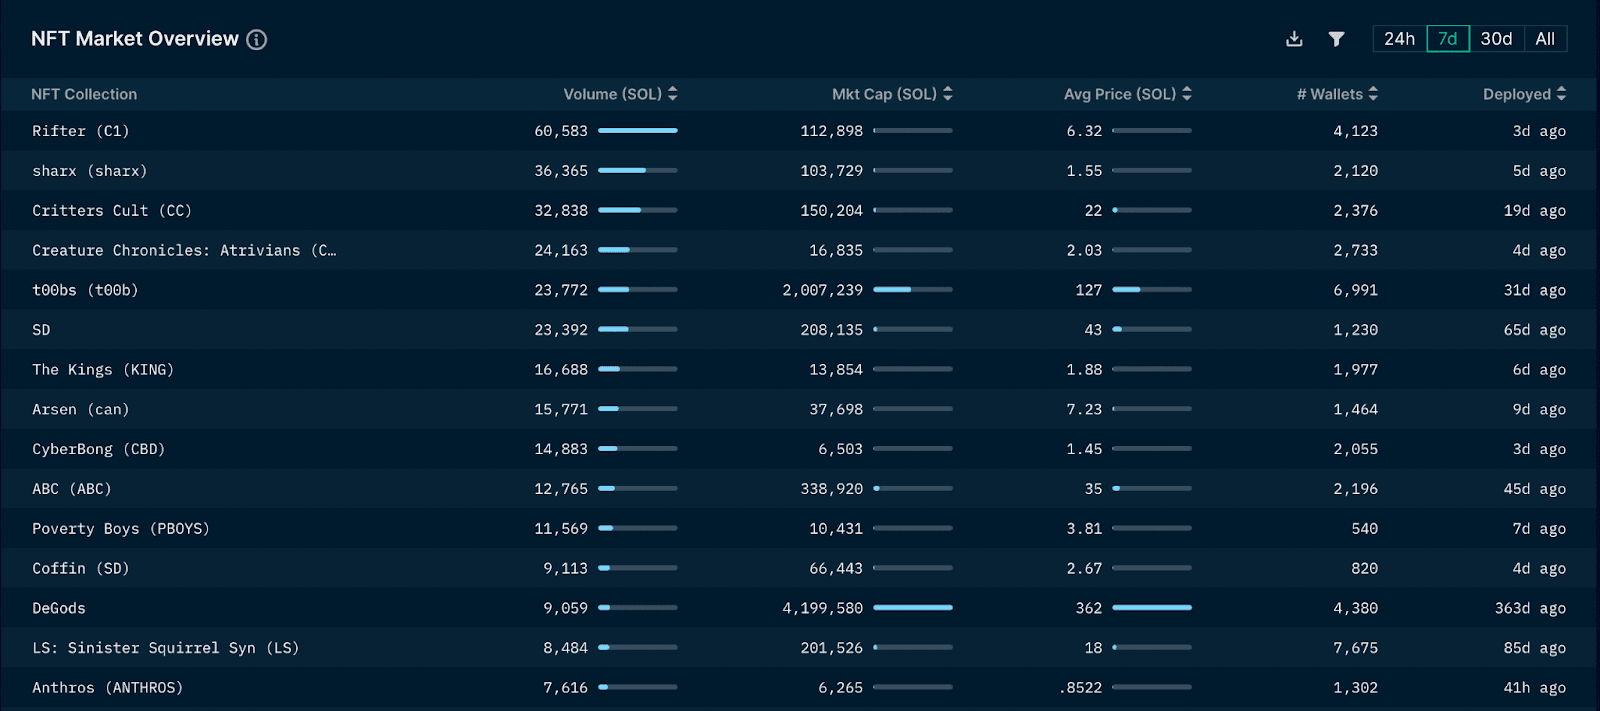
Task: Click LS: Sinister Squirrel Syn (LS) name
Action: click(x=166, y=648)
